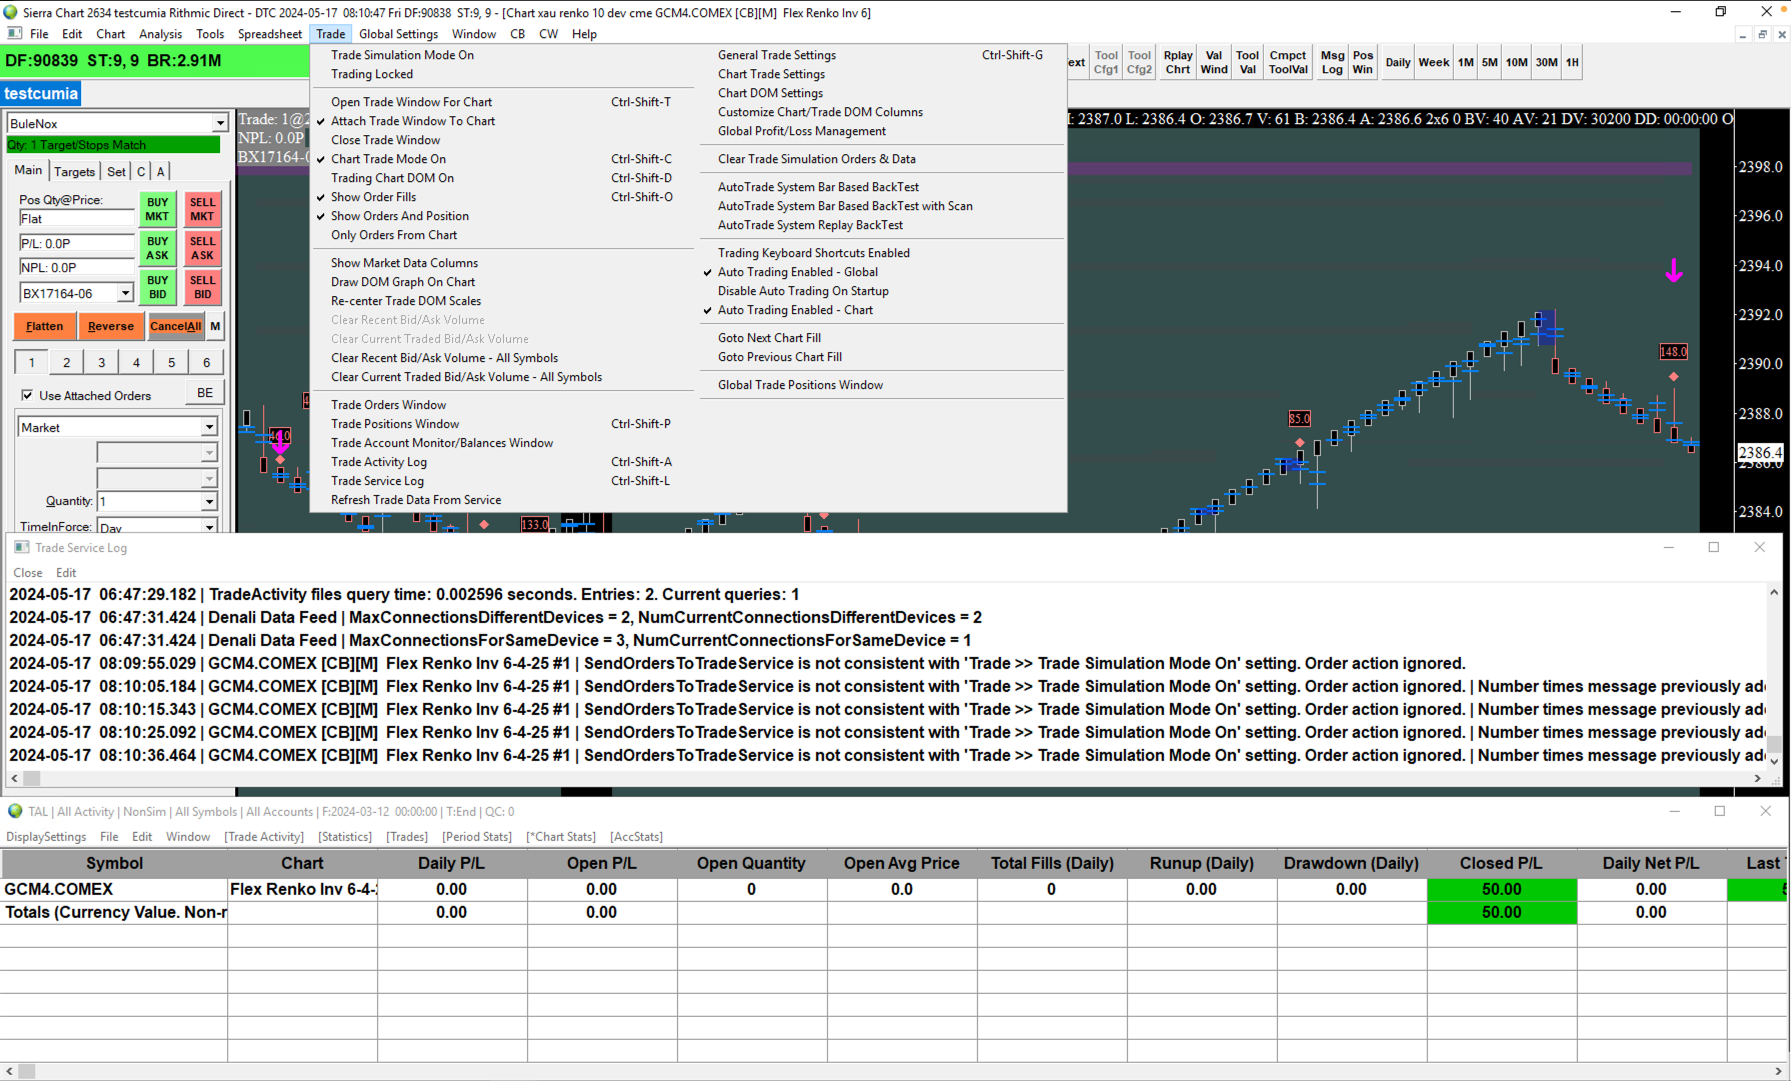The height and width of the screenshot is (1081, 1791).
Task: Switch to the Targets tab
Action: [x=74, y=171]
